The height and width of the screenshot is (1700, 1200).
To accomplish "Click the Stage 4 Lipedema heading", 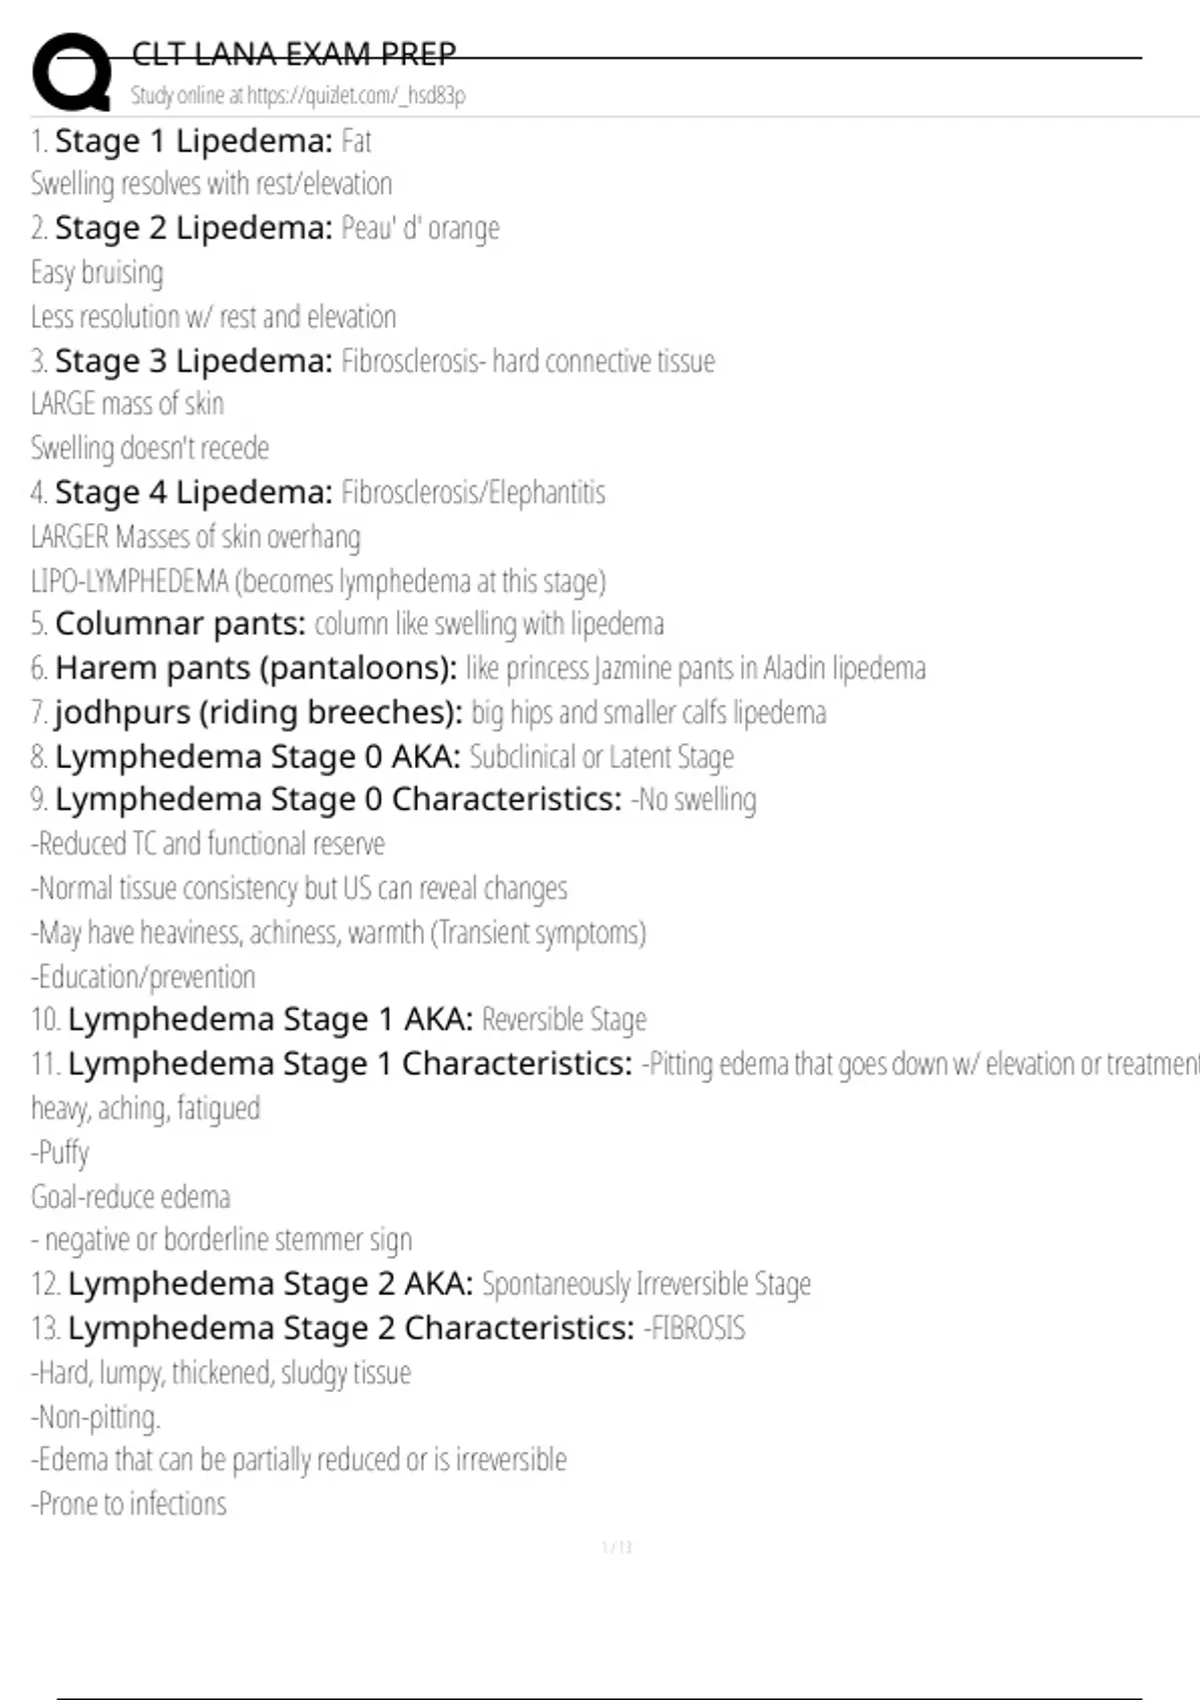I will click(193, 492).
